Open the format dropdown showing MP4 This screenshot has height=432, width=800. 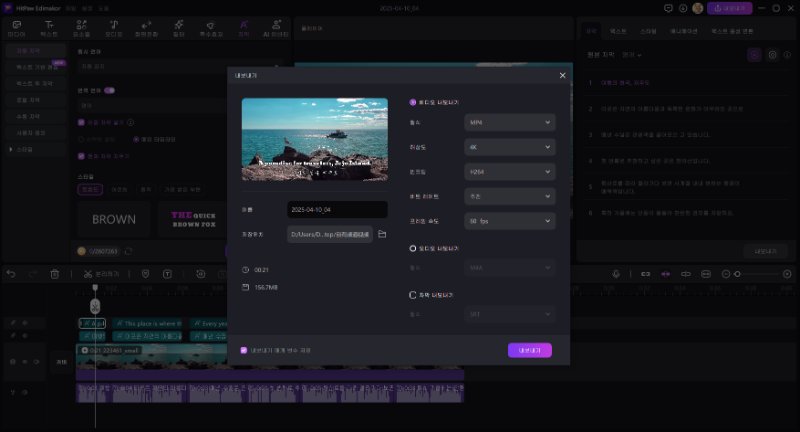510,122
